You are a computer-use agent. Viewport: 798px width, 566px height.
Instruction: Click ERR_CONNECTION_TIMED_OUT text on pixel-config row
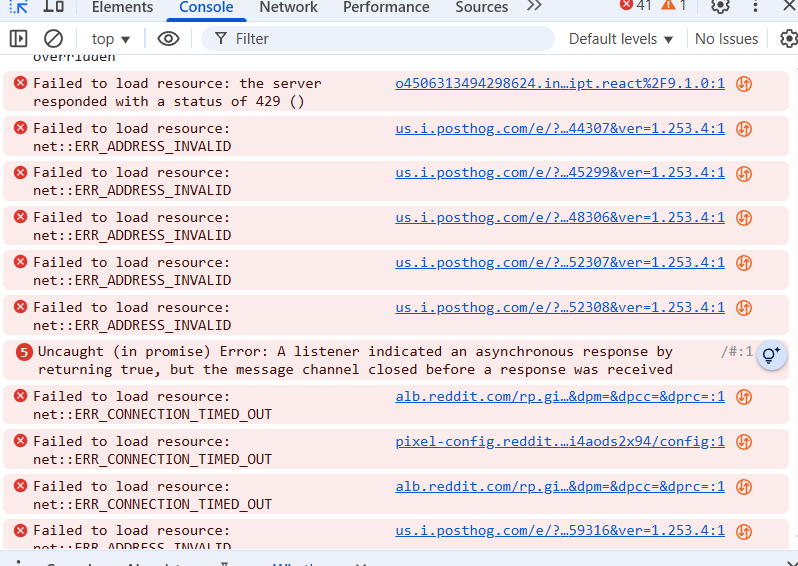click(x=152, y=459)
